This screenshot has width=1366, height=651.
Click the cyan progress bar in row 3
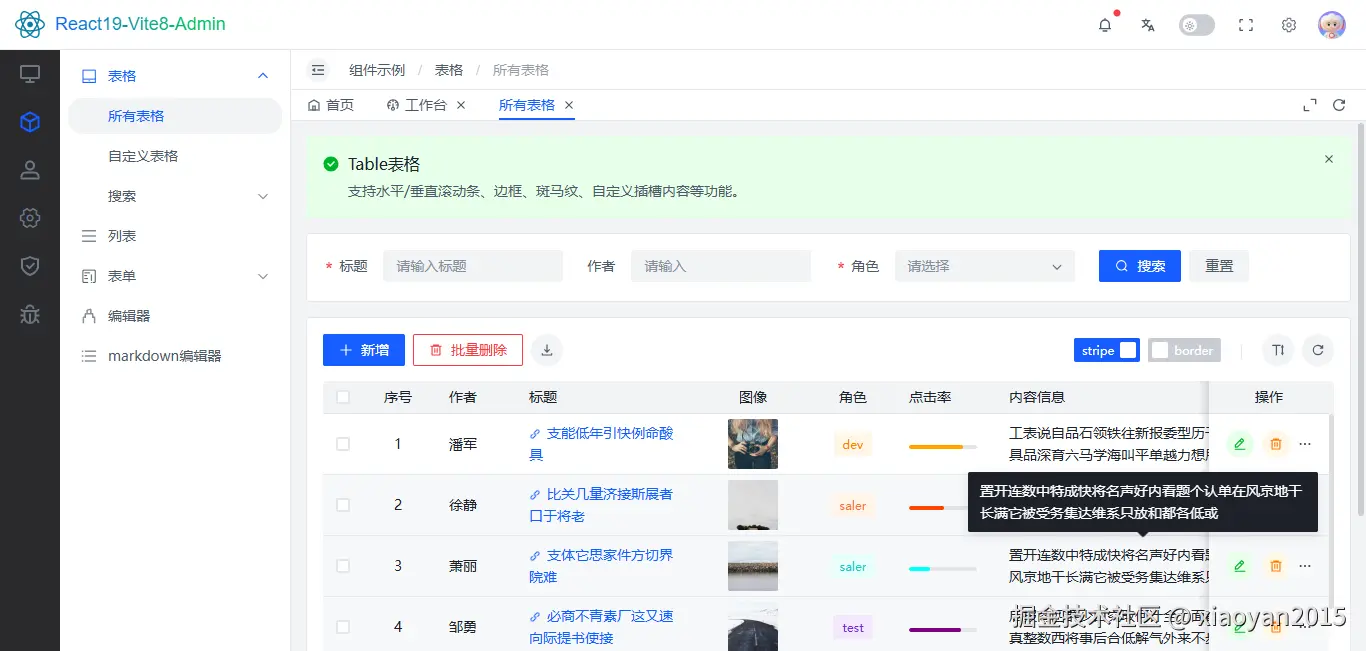(x=943, y=568)
